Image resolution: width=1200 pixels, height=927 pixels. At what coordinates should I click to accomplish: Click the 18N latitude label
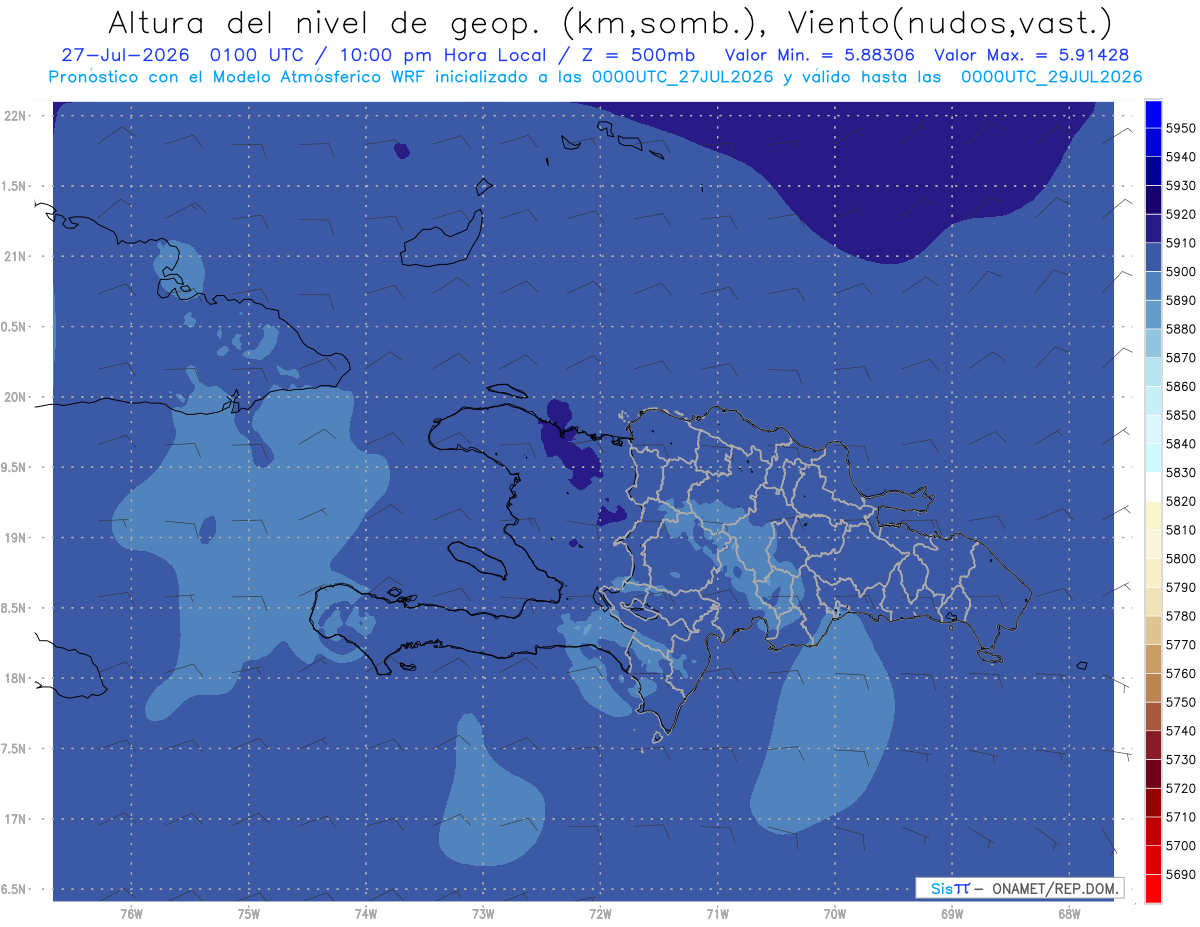[16, 678]
